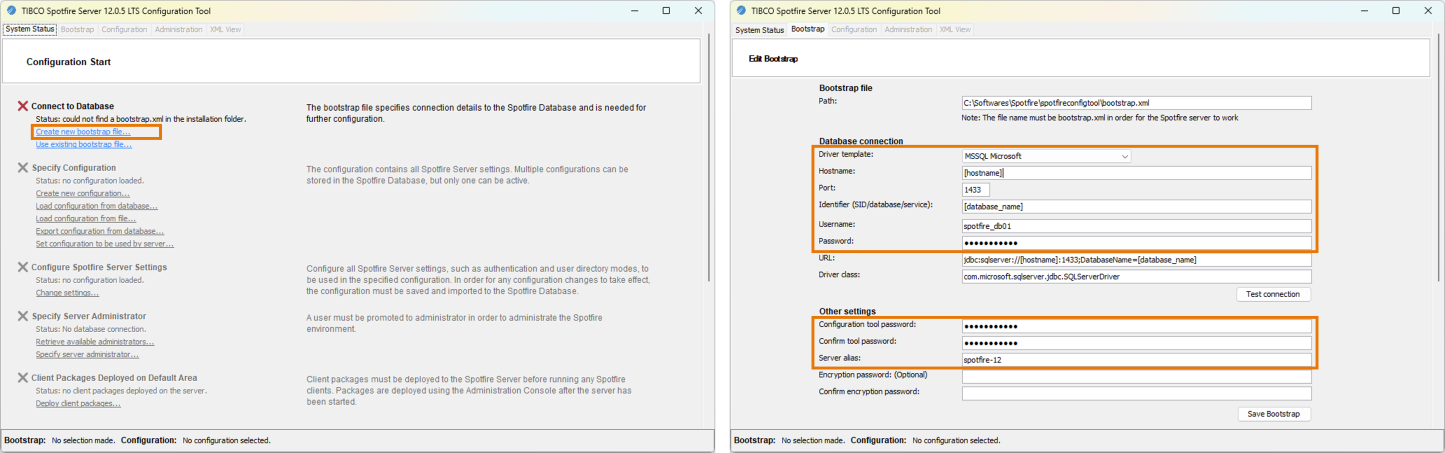Click the 'Specify Server Administrator' heading

[x=88, y=316]
